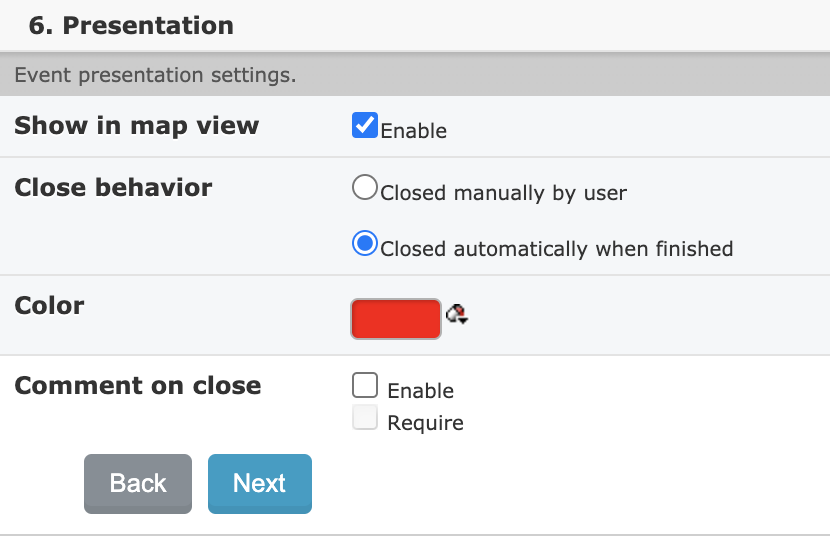Open the color picker paint bucket icon
Screen dimensions: 830x542
pyautogui.click(x=457, y=314)
